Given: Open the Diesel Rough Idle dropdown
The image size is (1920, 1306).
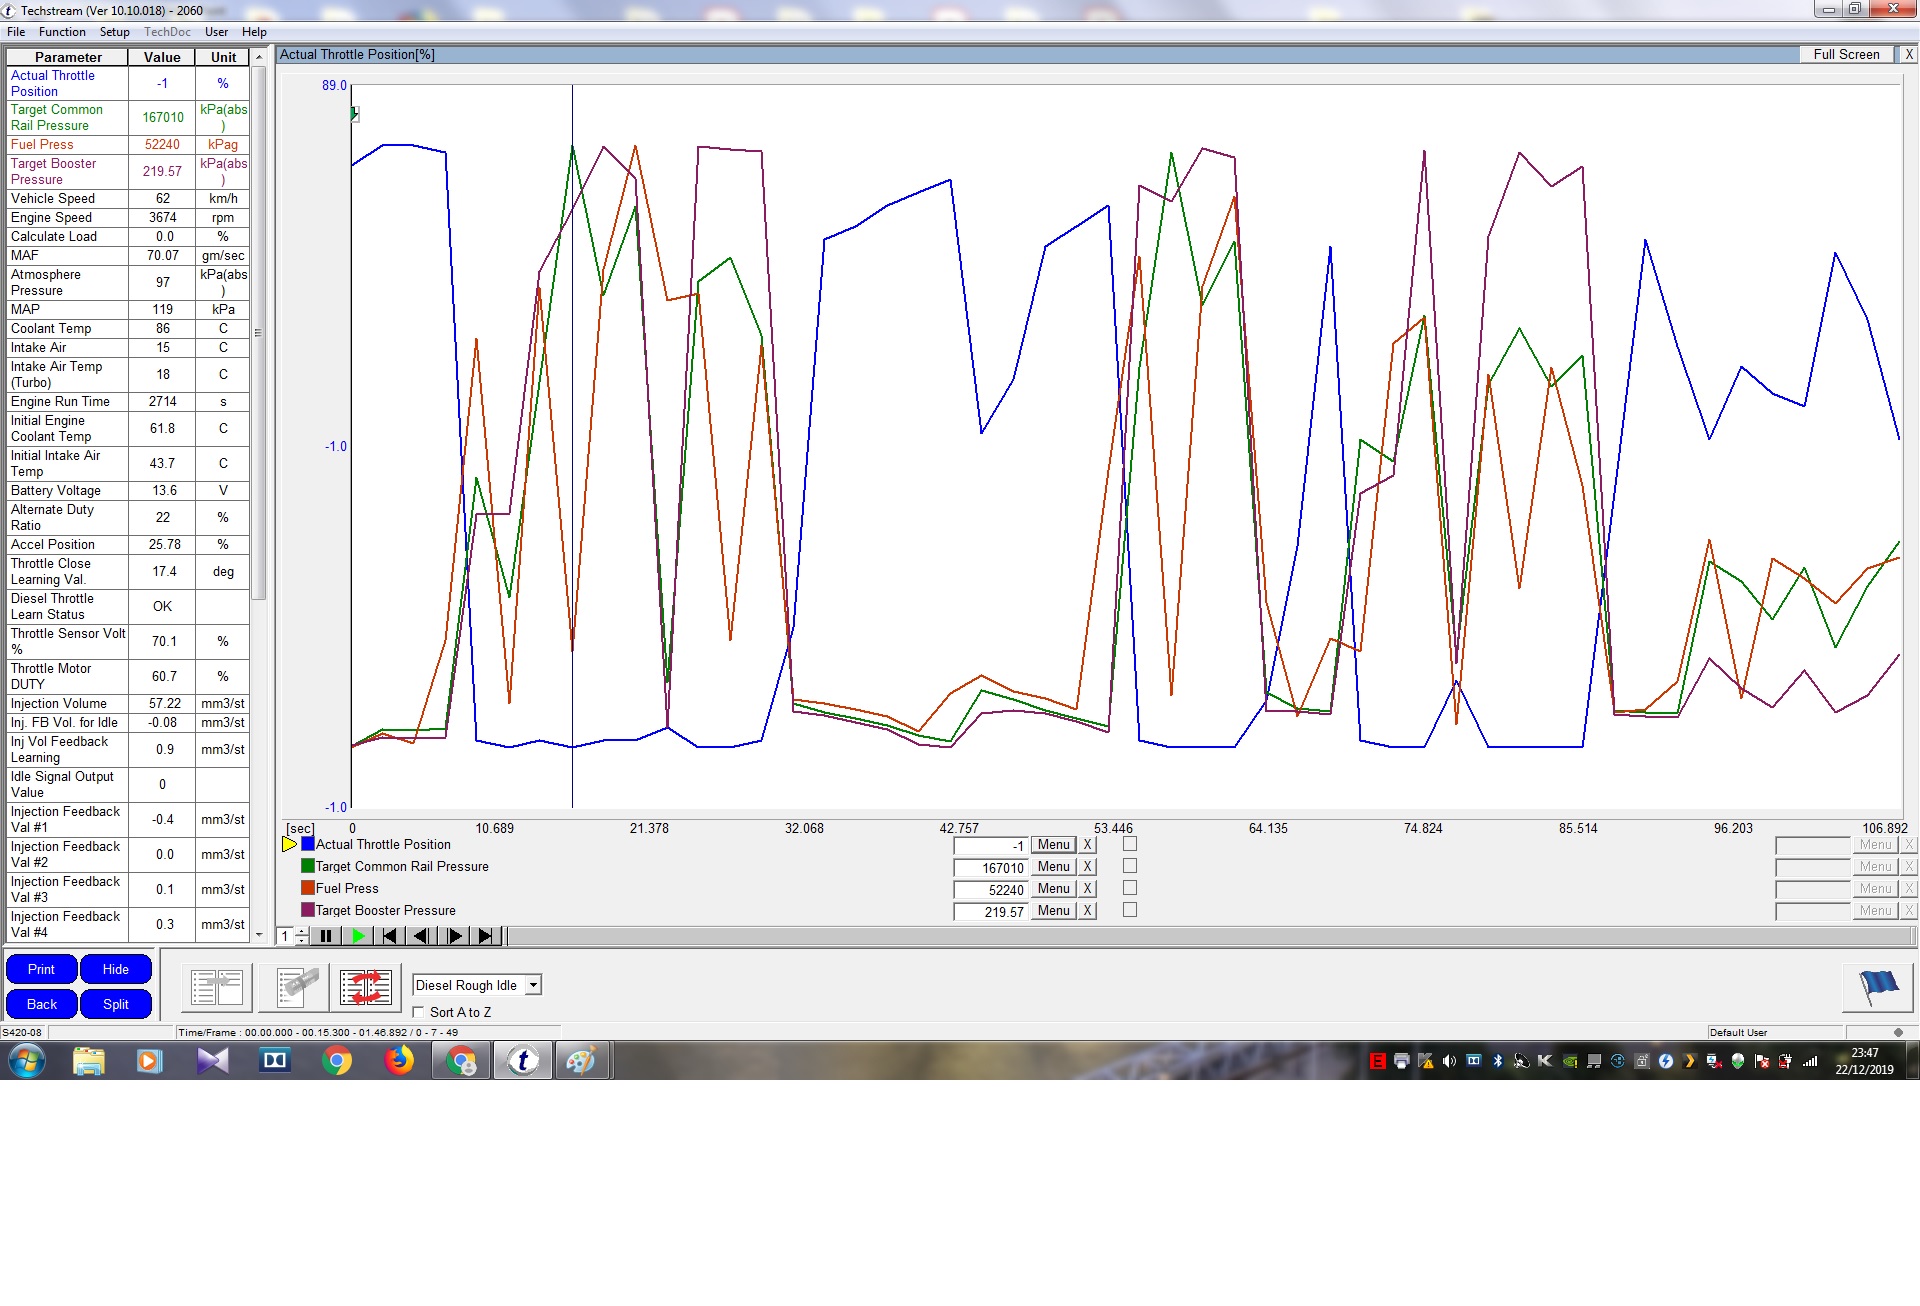Looking at the screenshot, I should click(x=533, y=985).
